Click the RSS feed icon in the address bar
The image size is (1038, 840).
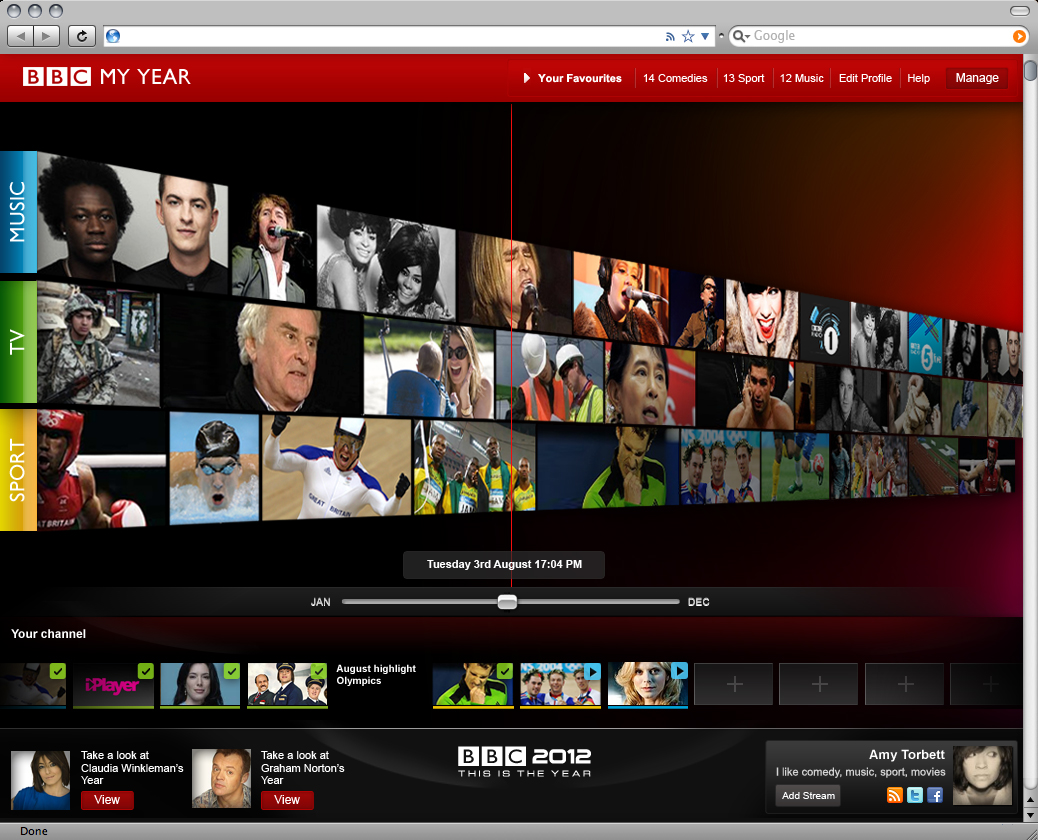pyautogui.click(x=670, y=36)
